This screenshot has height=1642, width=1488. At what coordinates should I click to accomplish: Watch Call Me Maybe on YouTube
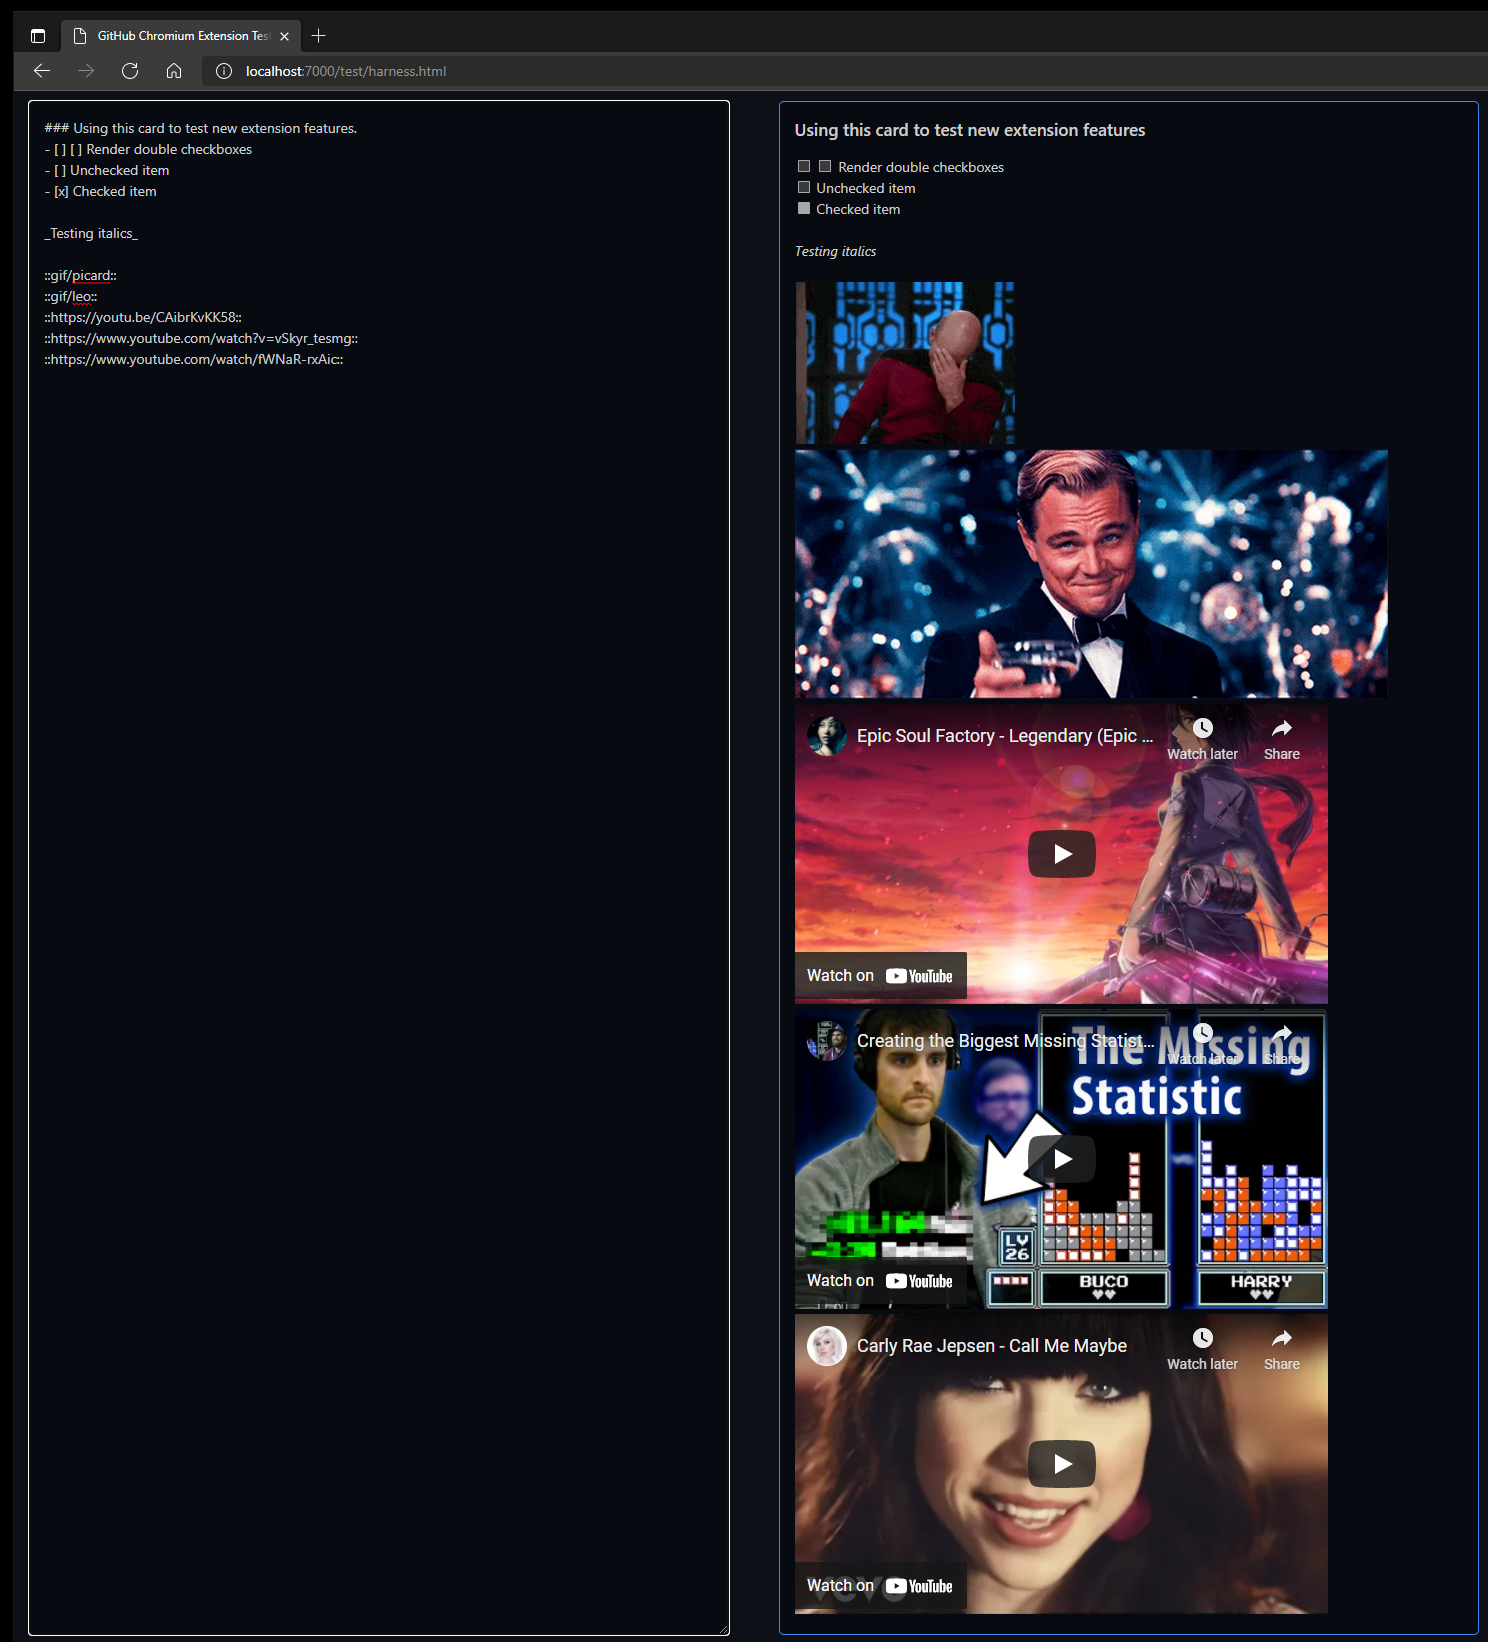click(x=881, y=1586)
